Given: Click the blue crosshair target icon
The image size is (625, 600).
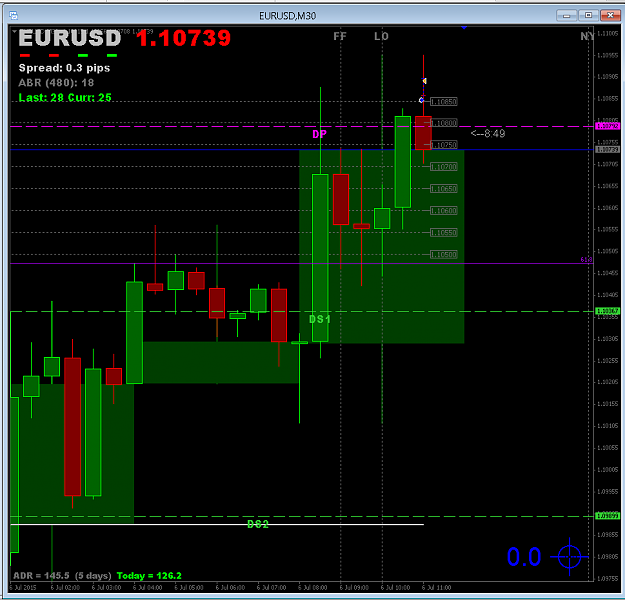Looking at the screenshot, I should point(569,557).
